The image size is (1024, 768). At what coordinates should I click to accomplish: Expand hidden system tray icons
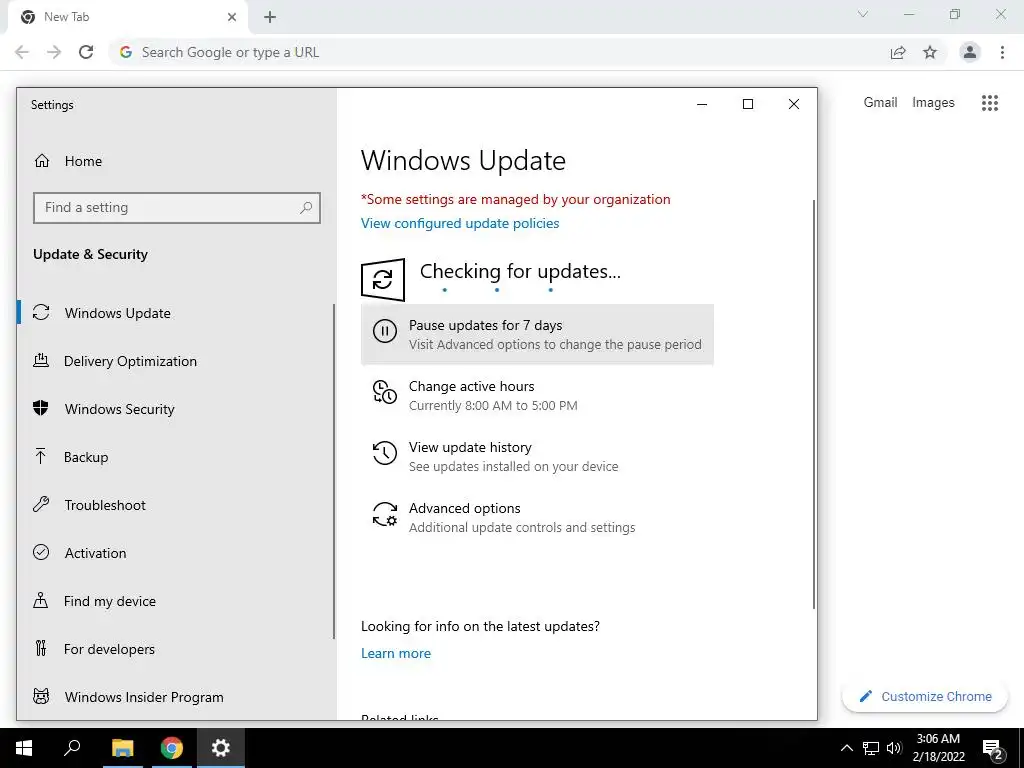click(846, 748)
